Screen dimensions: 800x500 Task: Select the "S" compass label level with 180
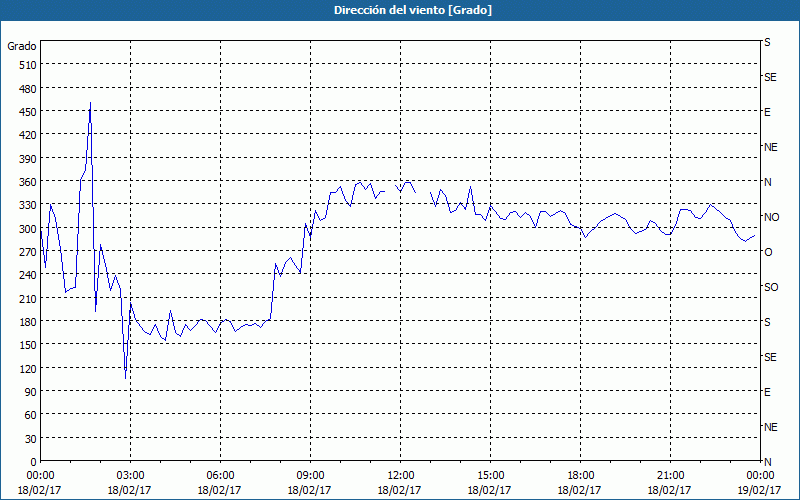(x=767, y=322)
